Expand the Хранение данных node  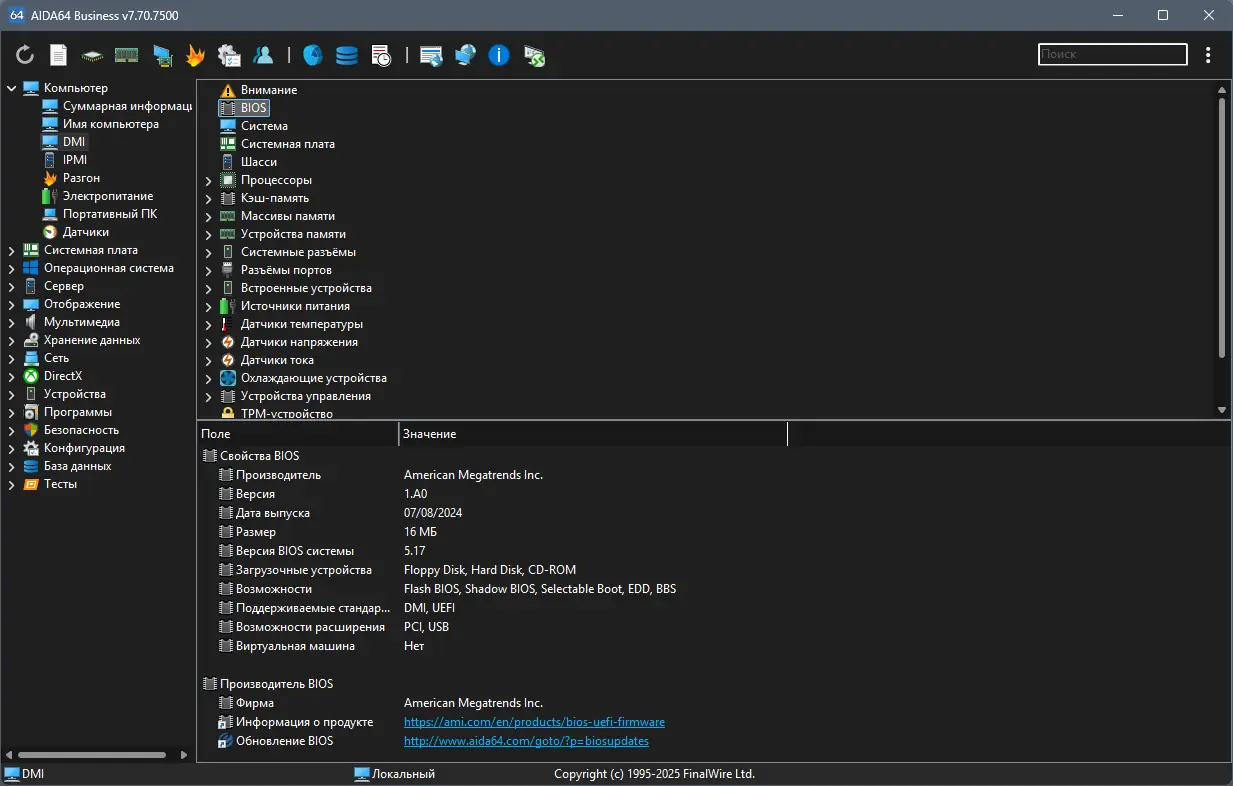tap(11, 340)
